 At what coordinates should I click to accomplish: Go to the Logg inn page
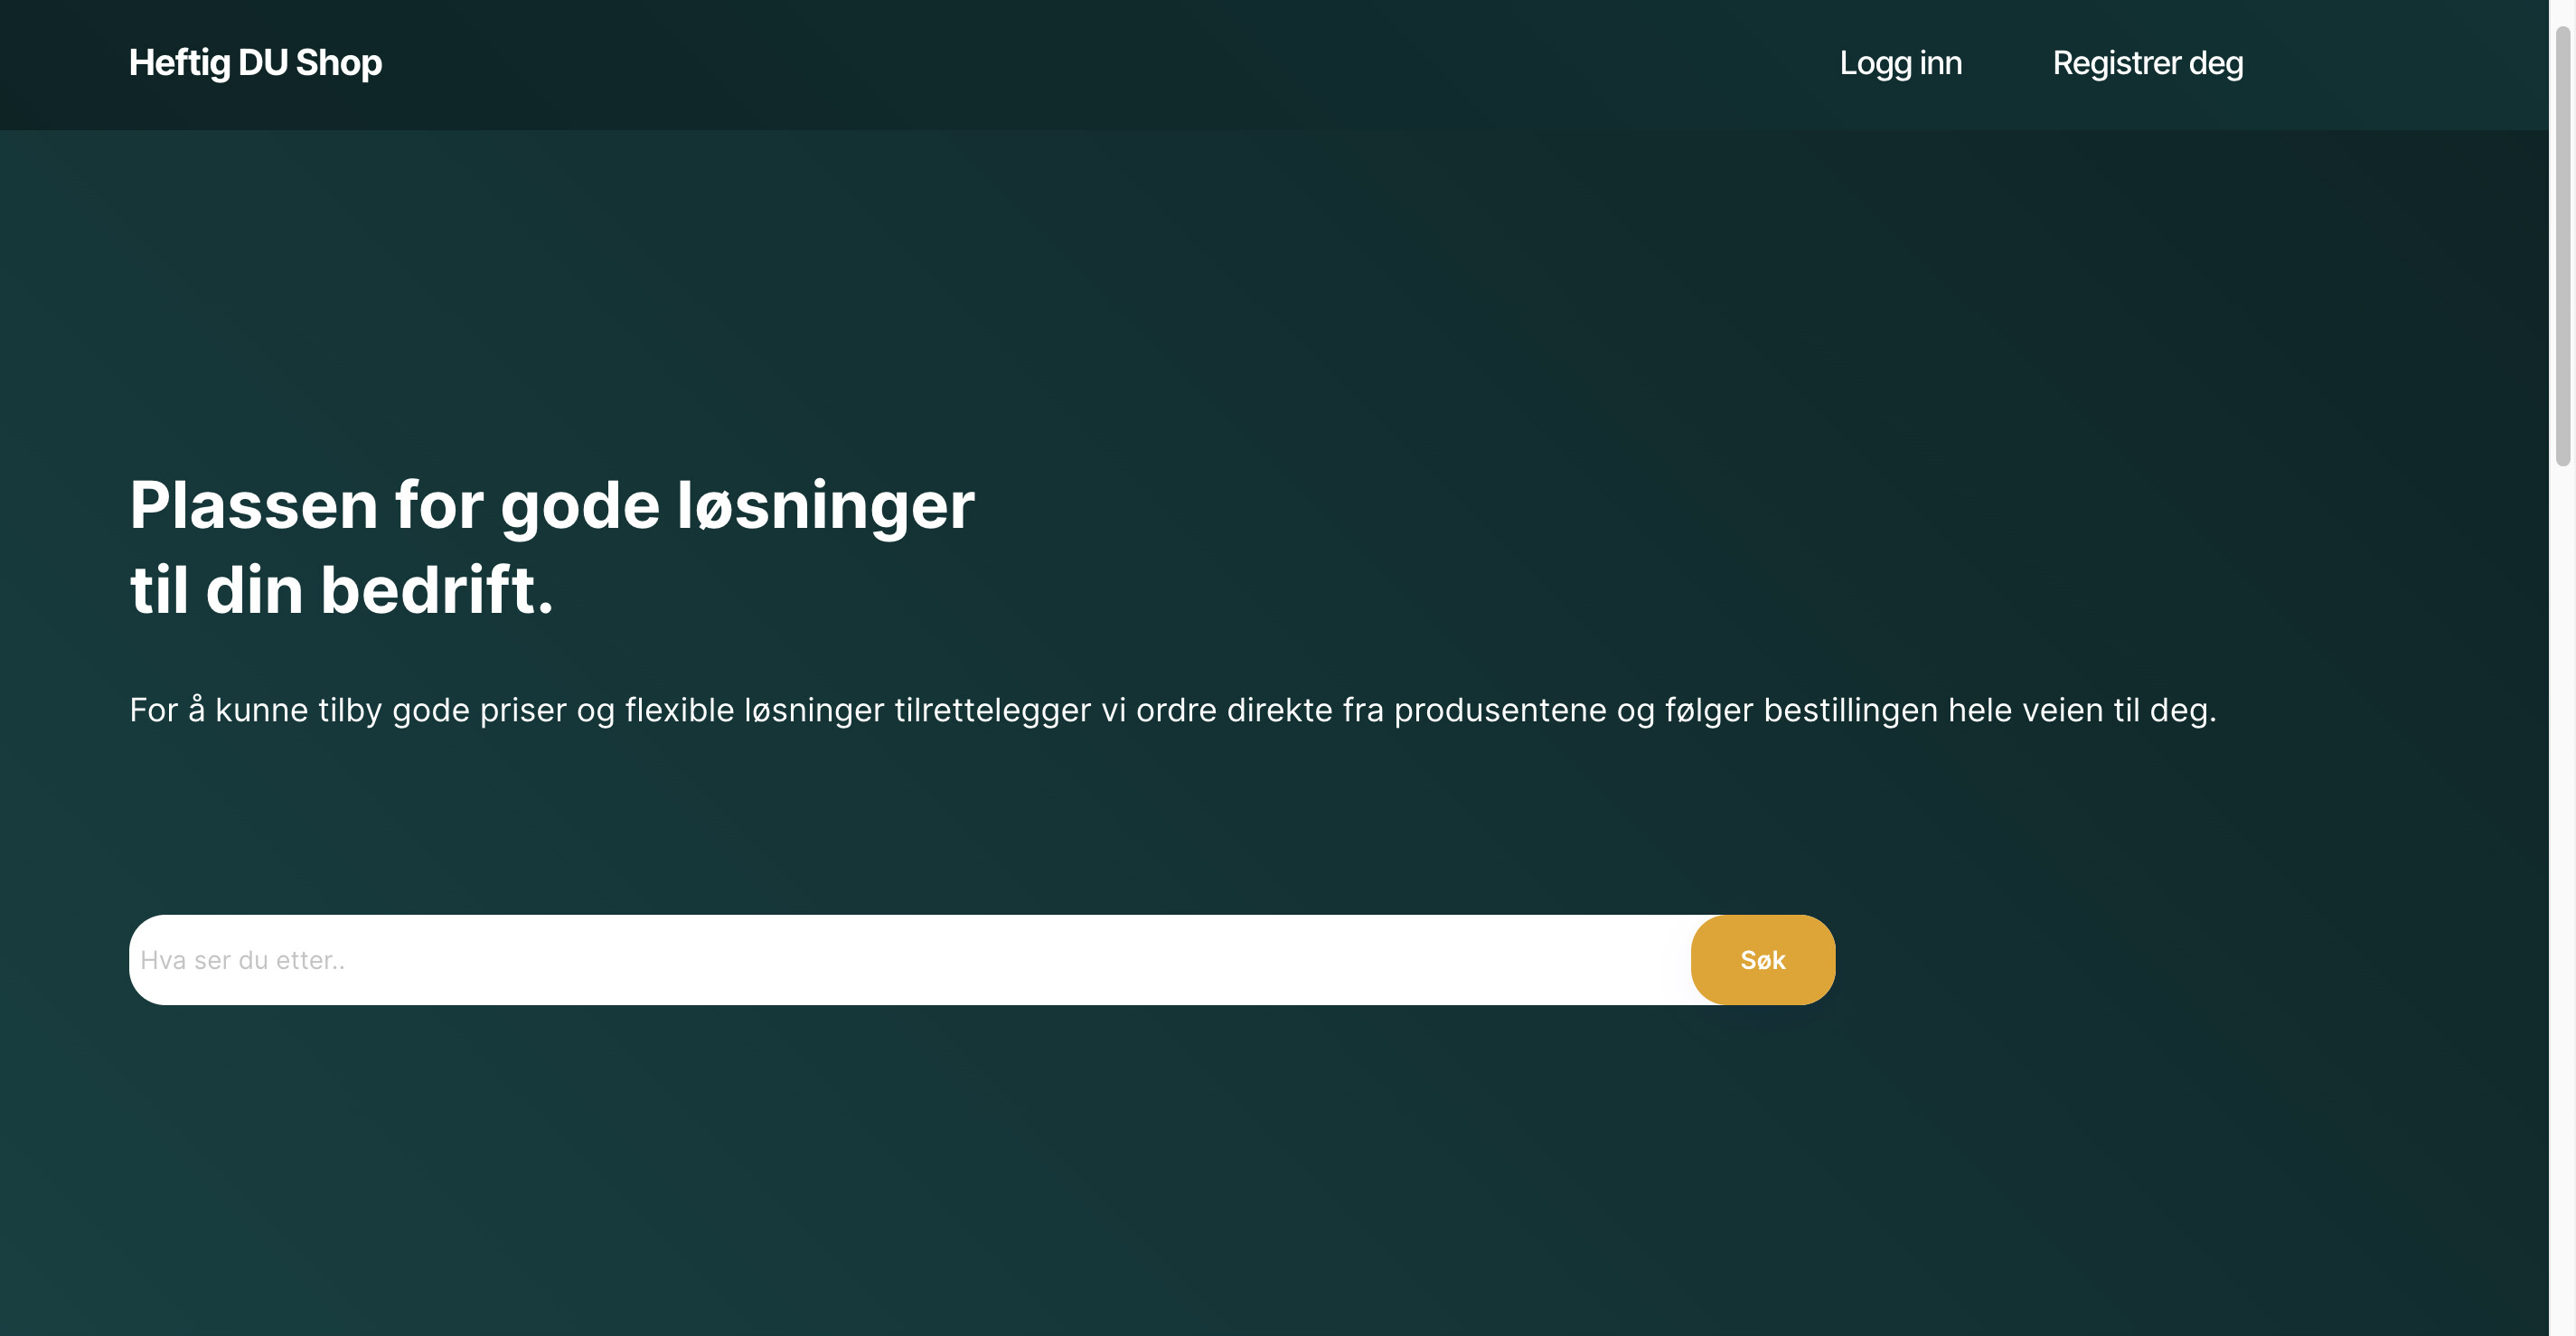click(1900, 63)
